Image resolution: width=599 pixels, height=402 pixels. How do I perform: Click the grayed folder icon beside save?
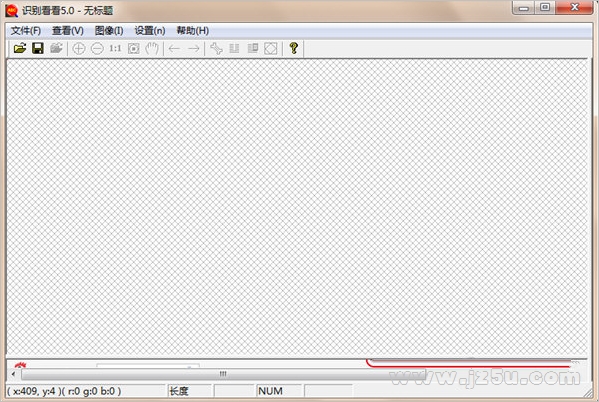pos(56,49)
